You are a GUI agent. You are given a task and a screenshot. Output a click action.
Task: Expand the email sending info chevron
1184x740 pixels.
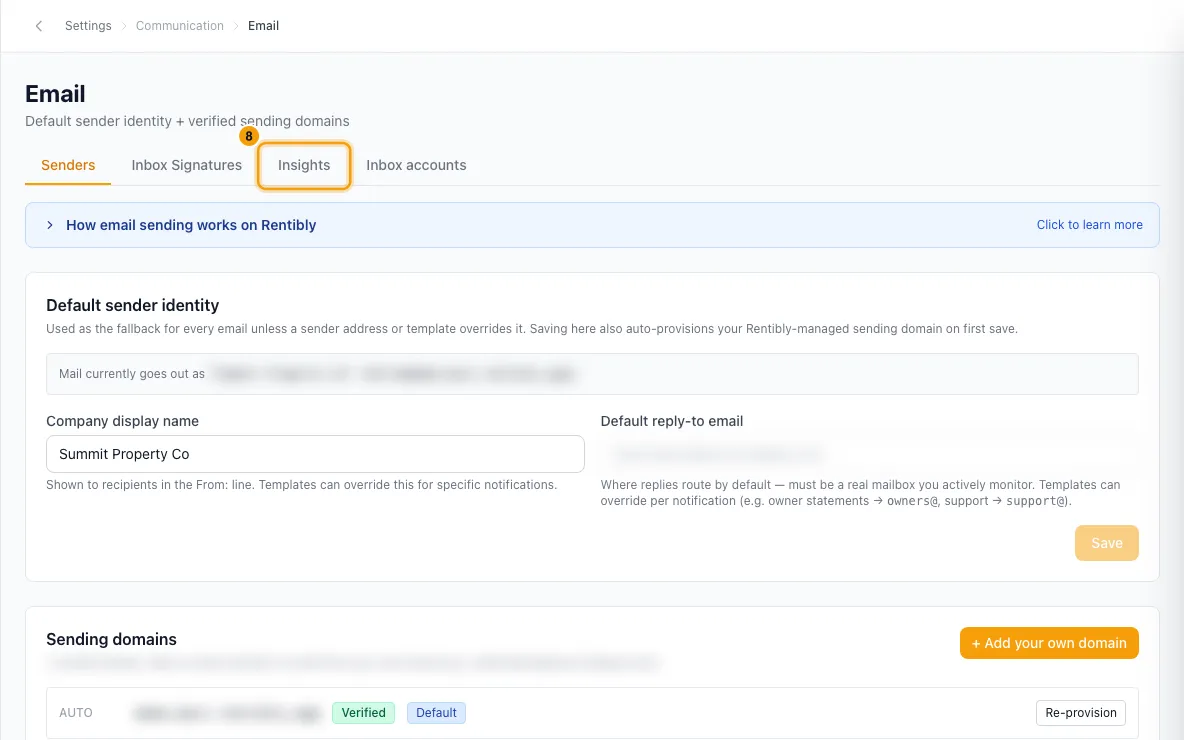(x=50, y=225)
